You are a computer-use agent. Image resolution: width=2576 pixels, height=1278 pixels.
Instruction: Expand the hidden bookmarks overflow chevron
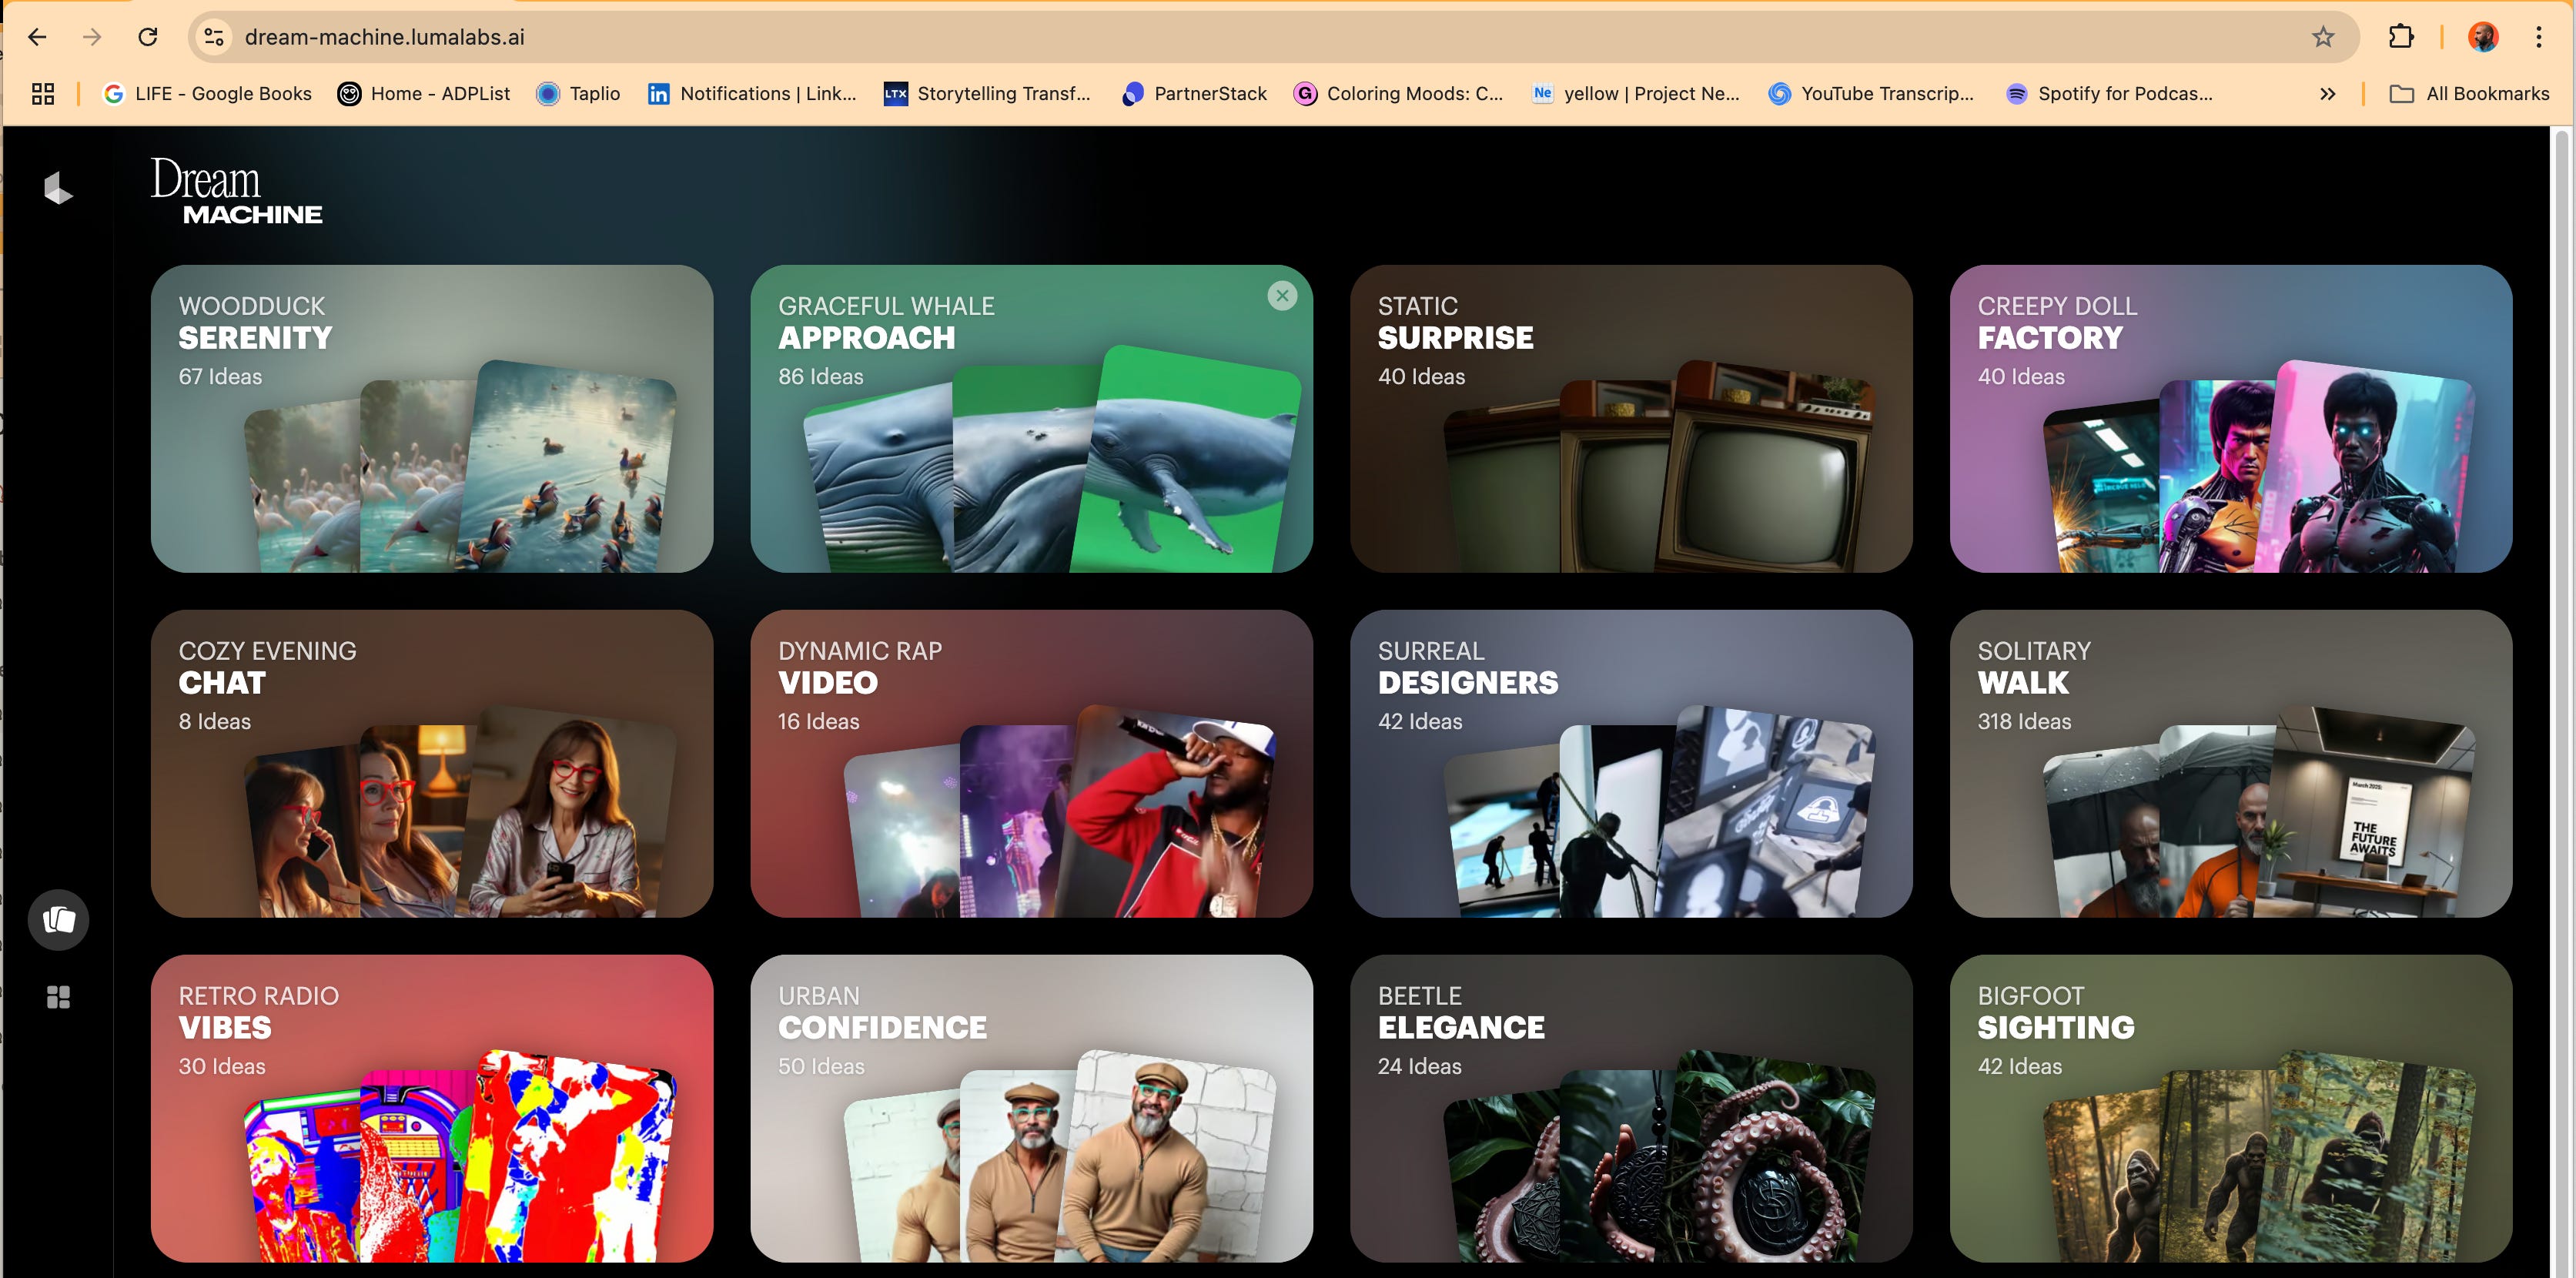tap(2327, 93)
